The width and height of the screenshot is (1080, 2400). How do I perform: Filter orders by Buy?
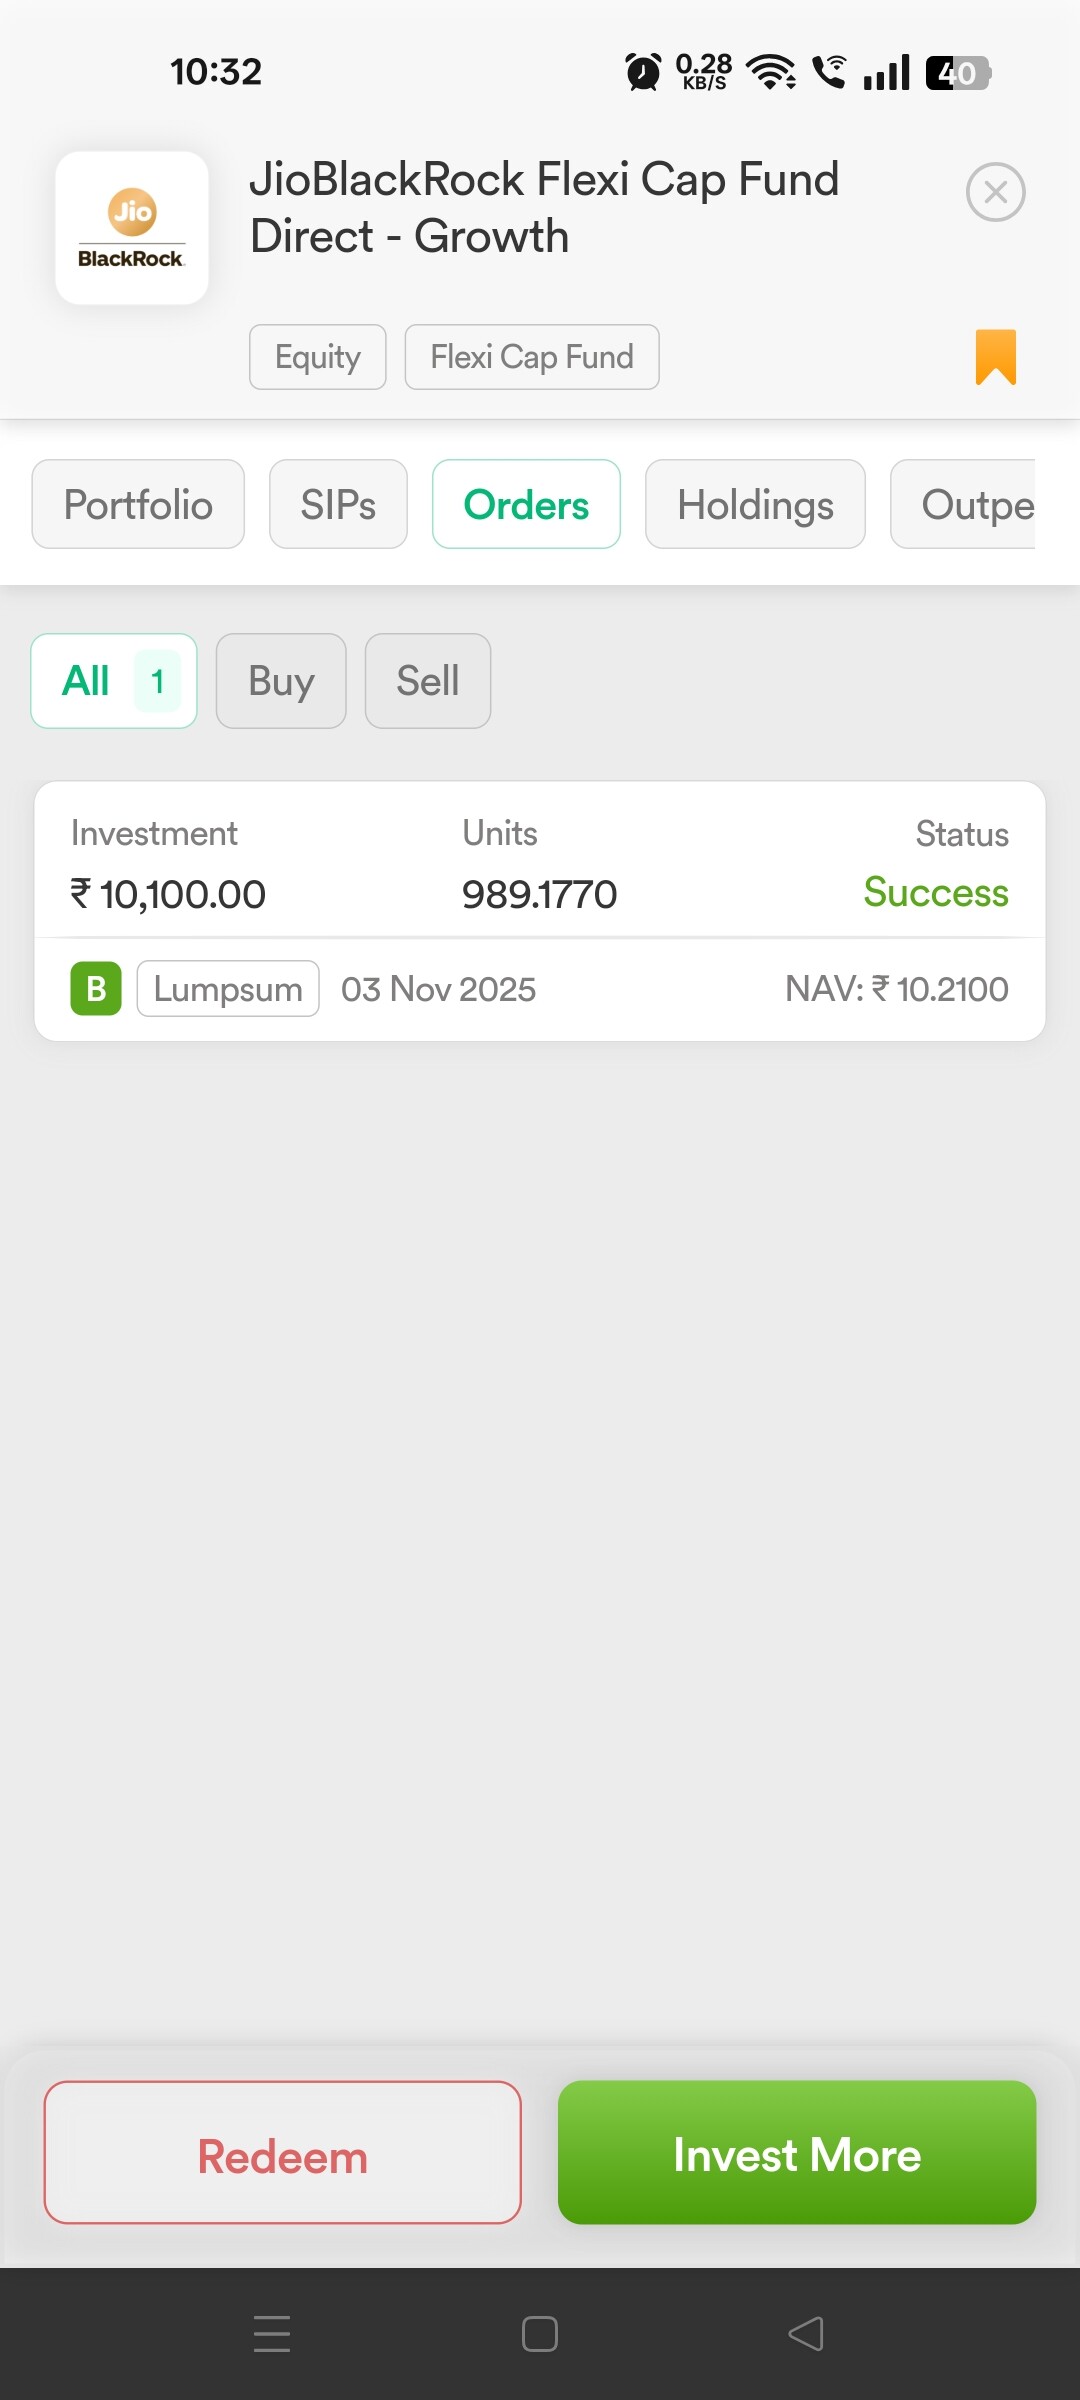(x=281, y=681)
